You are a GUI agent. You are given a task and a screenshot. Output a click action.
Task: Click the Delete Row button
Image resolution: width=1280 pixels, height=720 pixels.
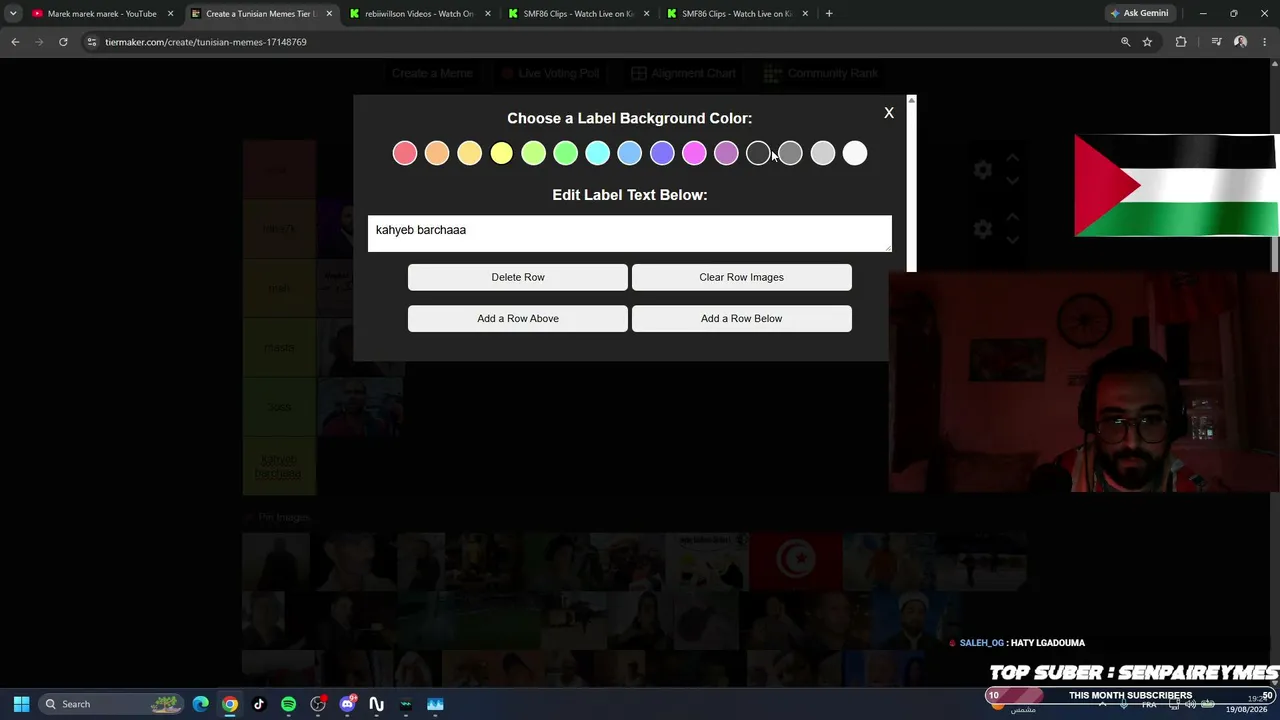pyautogui.click(x=518, y=277)
